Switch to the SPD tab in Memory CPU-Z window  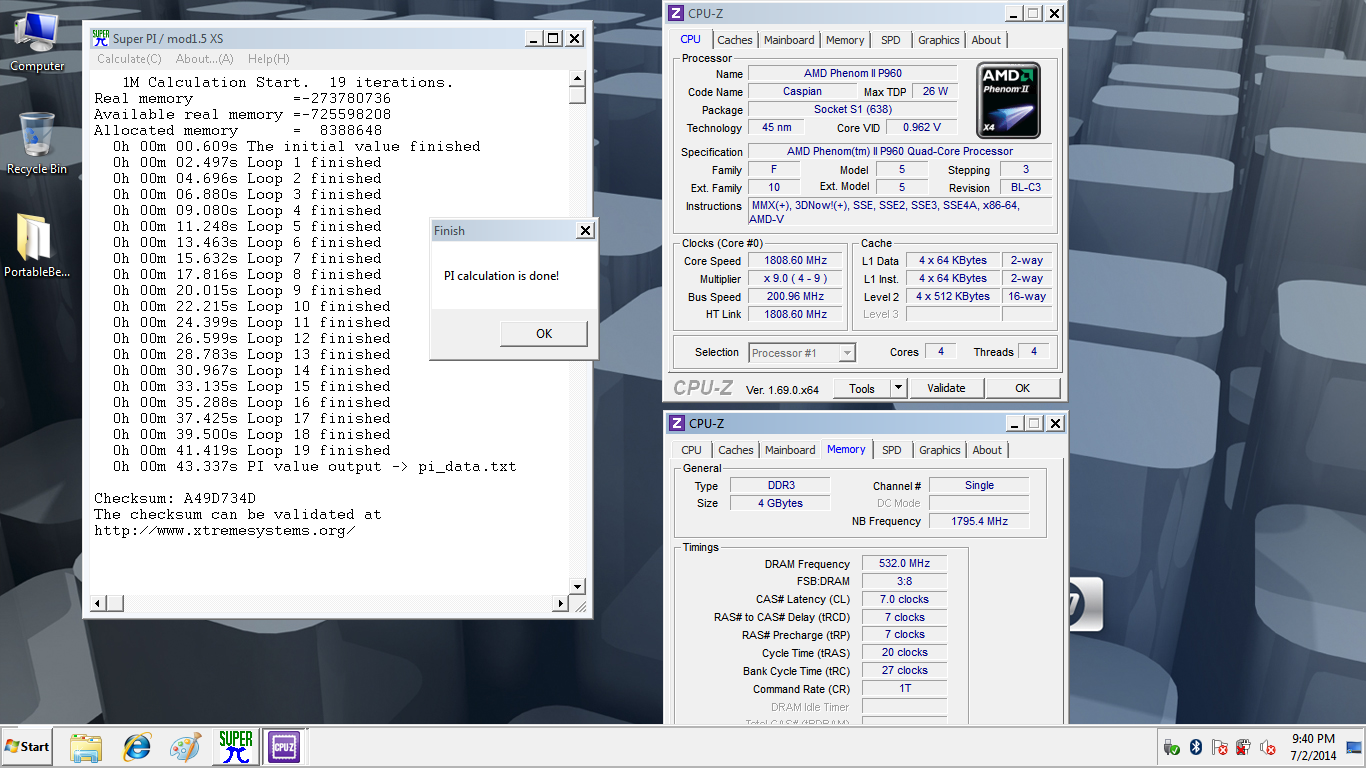click(892, 450)
